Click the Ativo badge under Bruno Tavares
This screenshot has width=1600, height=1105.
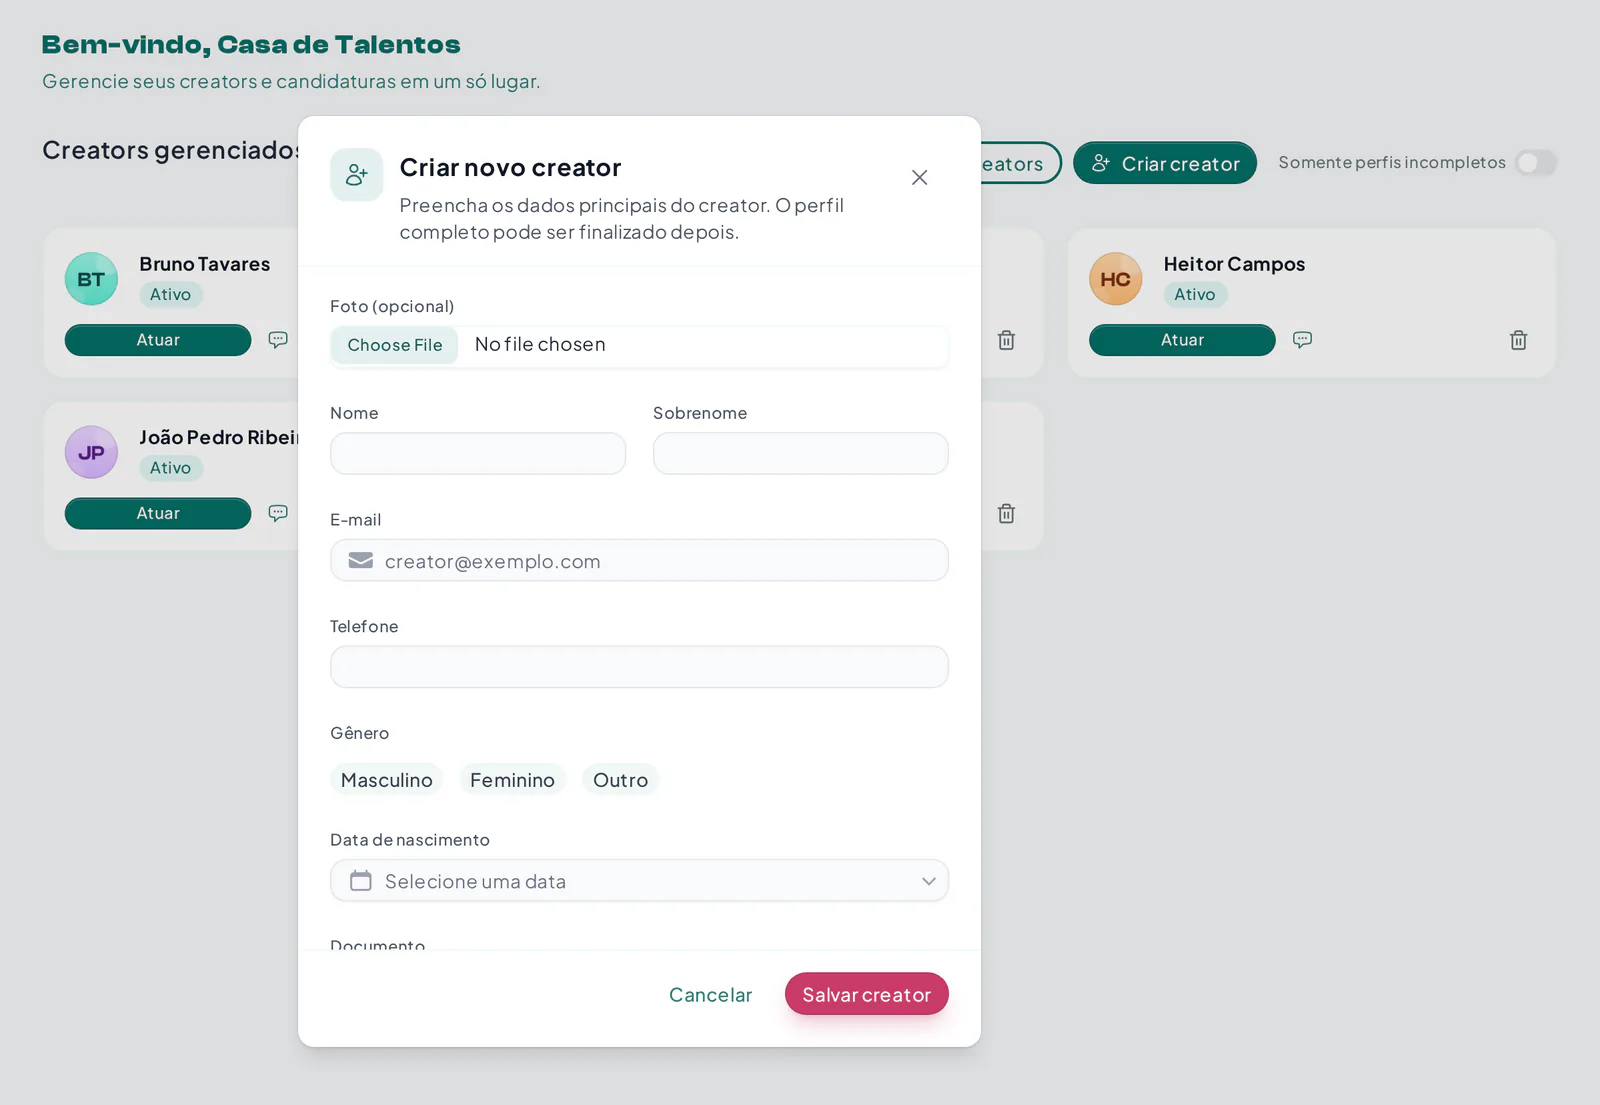[171, 294]
